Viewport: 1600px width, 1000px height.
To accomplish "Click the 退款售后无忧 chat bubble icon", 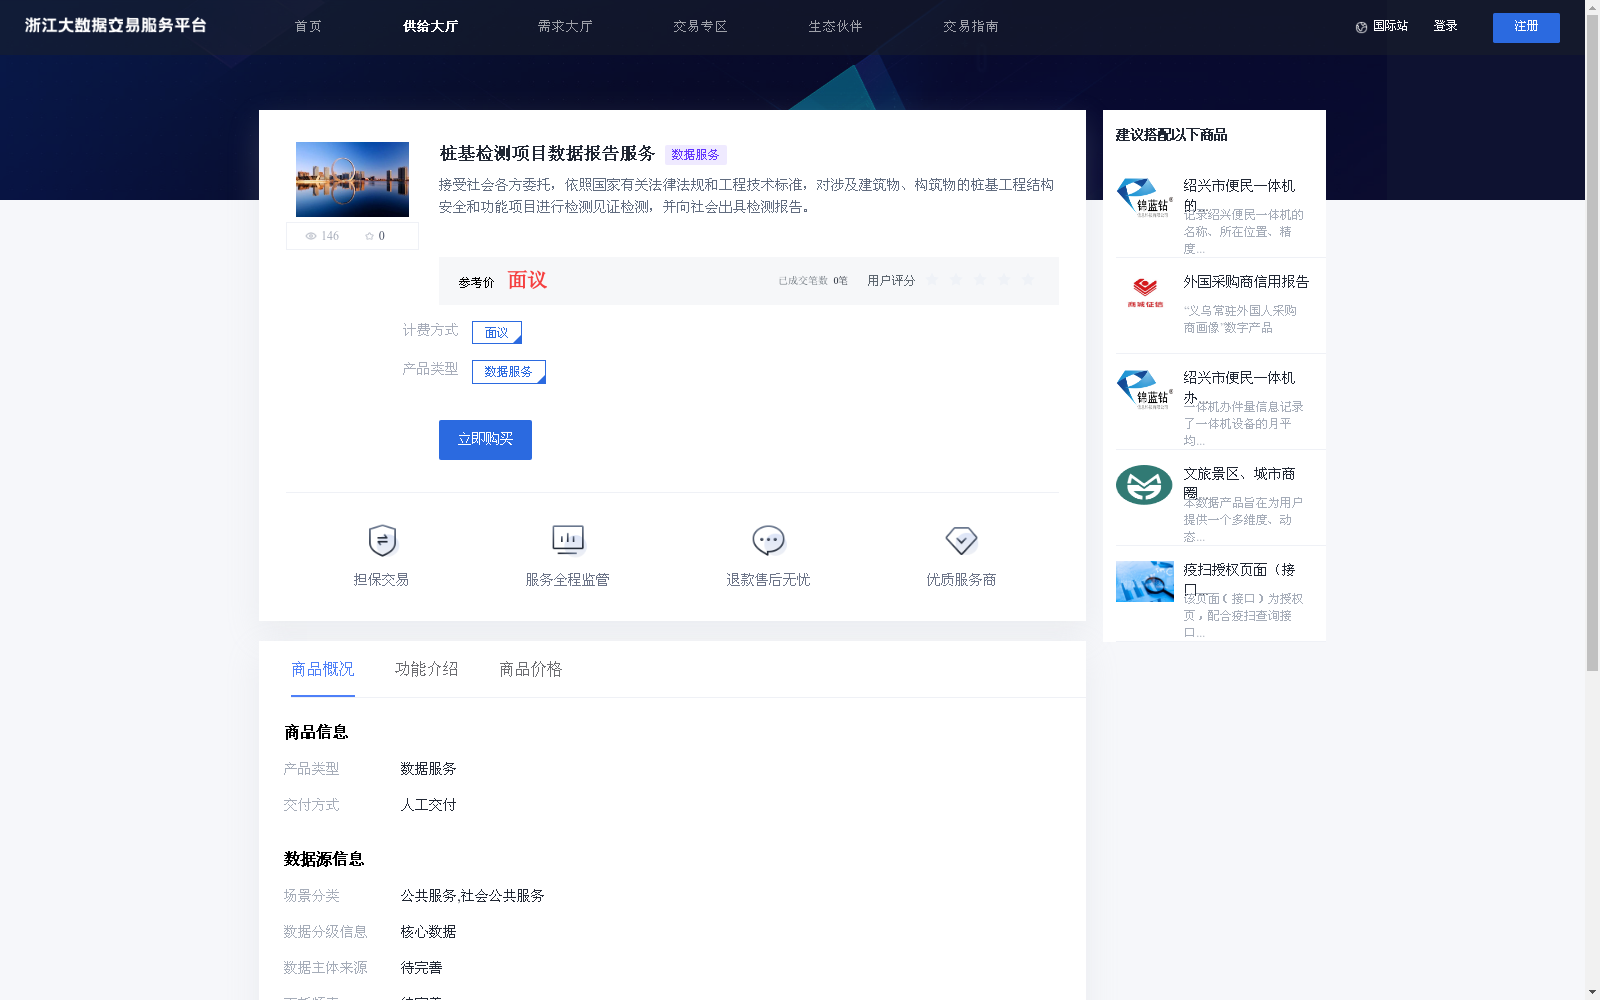I will [768, 540].
